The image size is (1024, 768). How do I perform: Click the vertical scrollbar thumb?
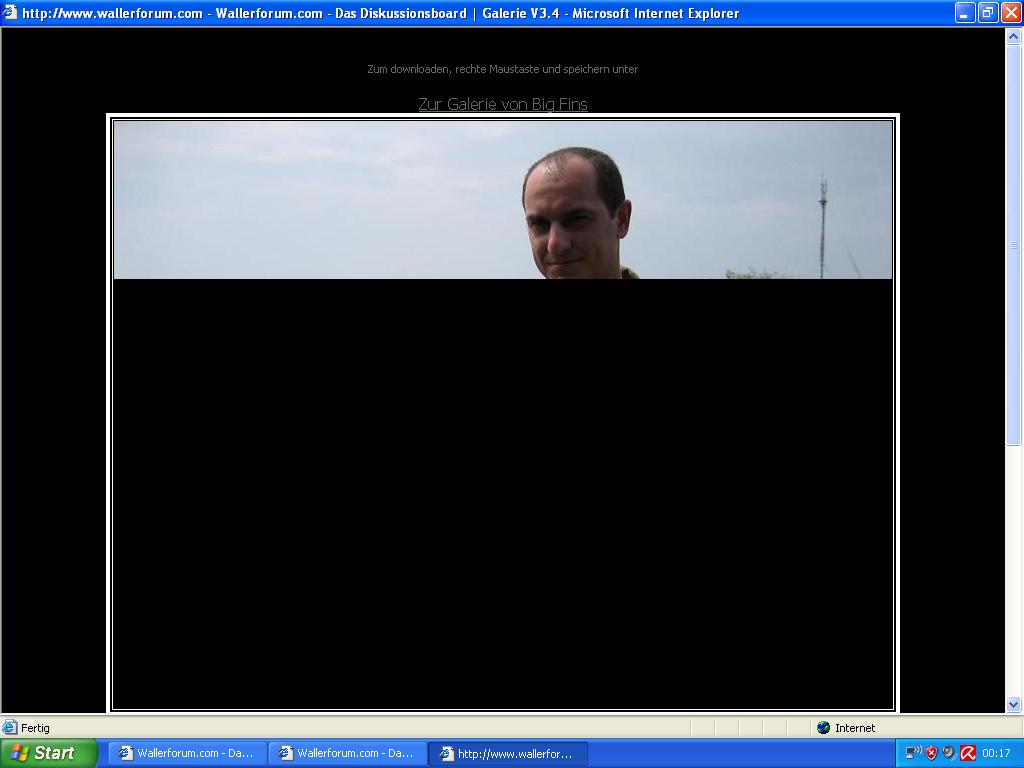(1013, 245)
